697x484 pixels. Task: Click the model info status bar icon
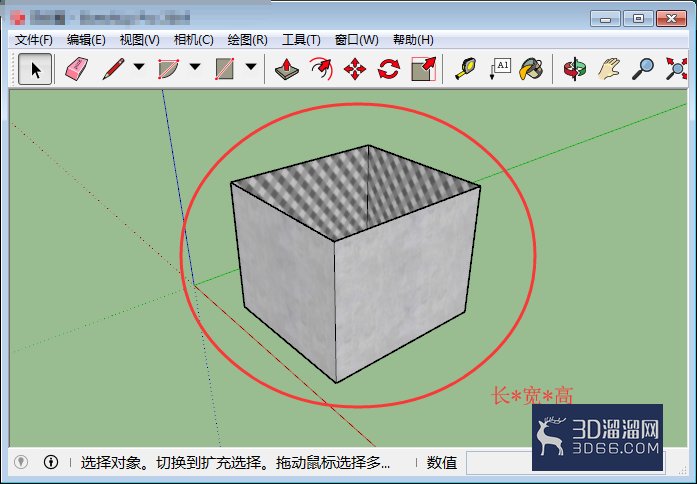tap(51, 462)
